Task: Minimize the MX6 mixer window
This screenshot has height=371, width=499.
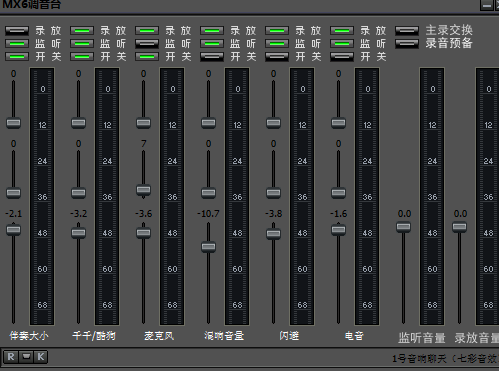Action: pos(487,5)
